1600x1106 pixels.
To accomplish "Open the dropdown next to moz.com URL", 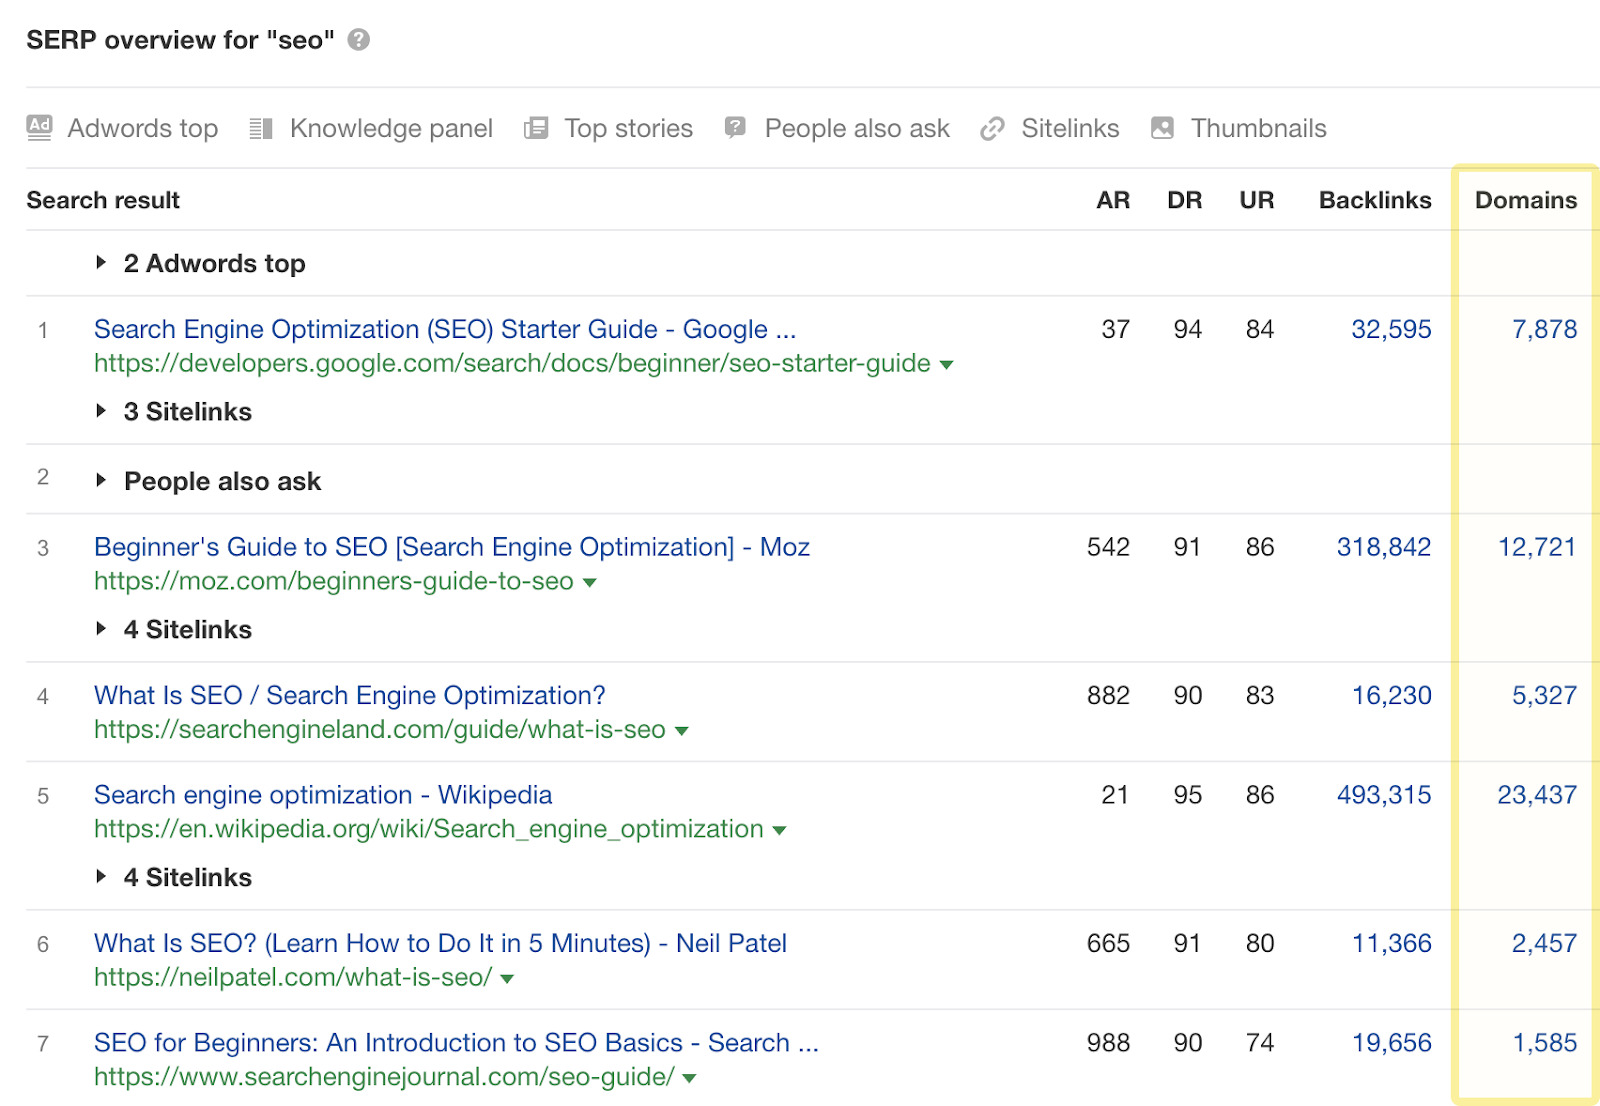I will pyautogui.click(x=590, y=582).
